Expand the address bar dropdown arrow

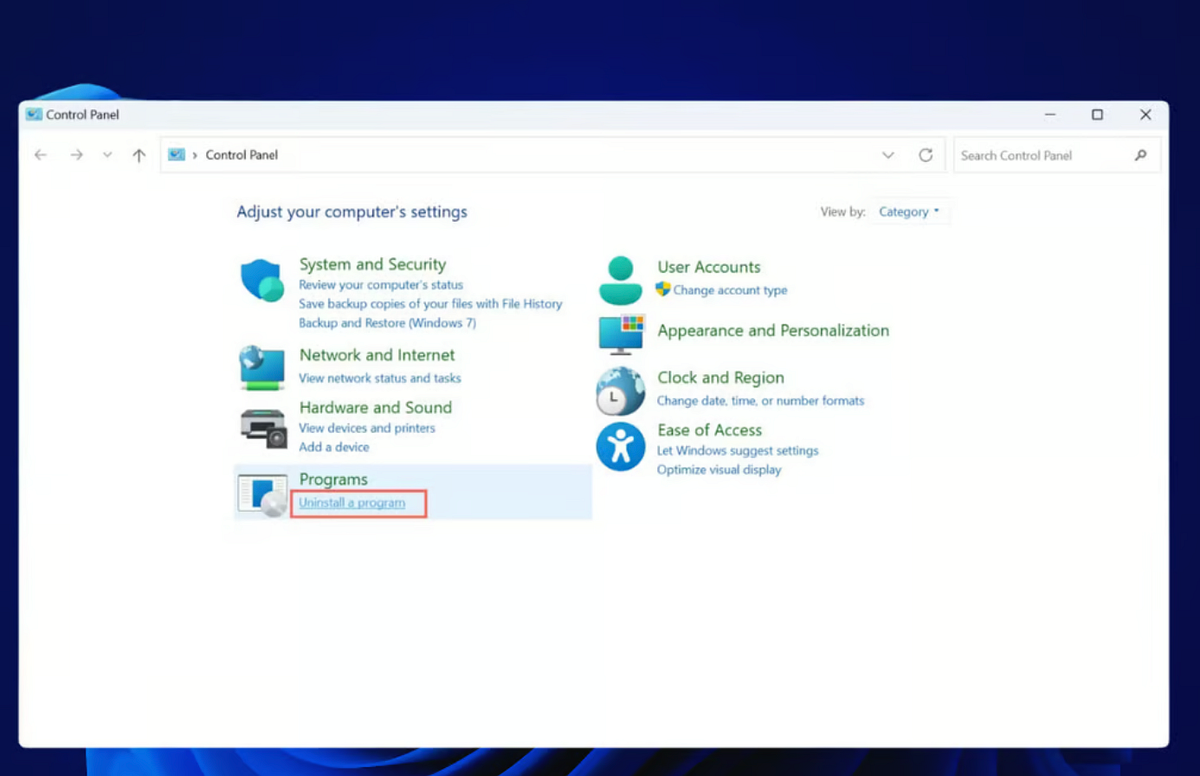tap(888, 155)
